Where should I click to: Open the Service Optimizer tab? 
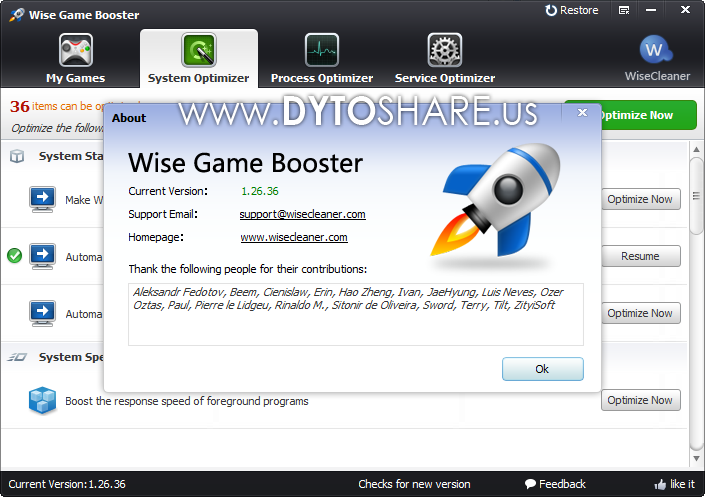445,58
